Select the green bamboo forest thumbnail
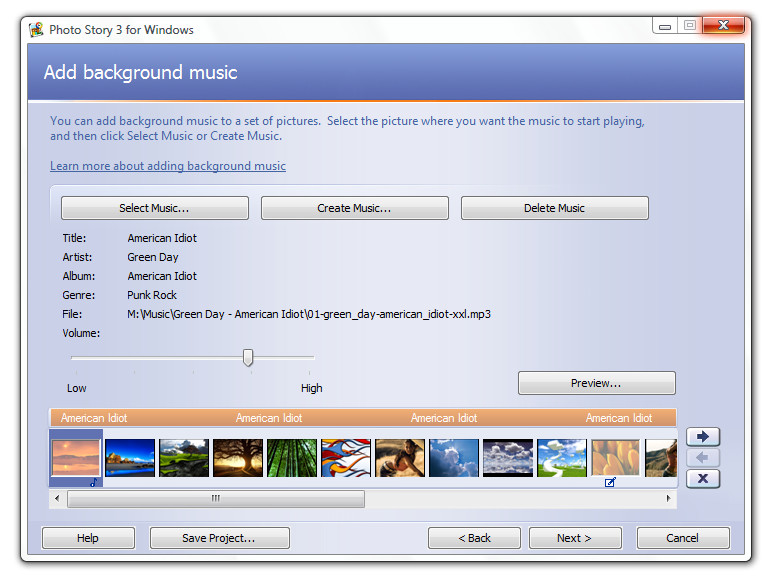Image resolution: width=768 pixels, height=580 pixels. click(x=292, y=458)
